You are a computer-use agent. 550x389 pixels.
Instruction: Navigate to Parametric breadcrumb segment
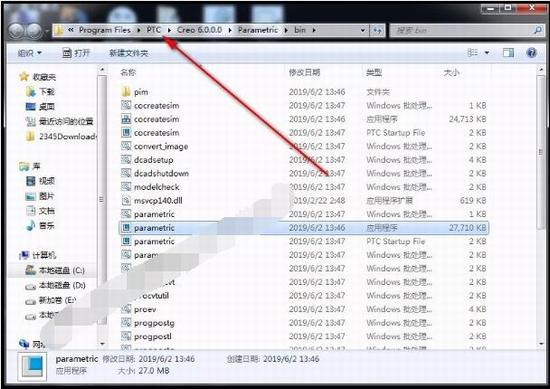point(258,30)
